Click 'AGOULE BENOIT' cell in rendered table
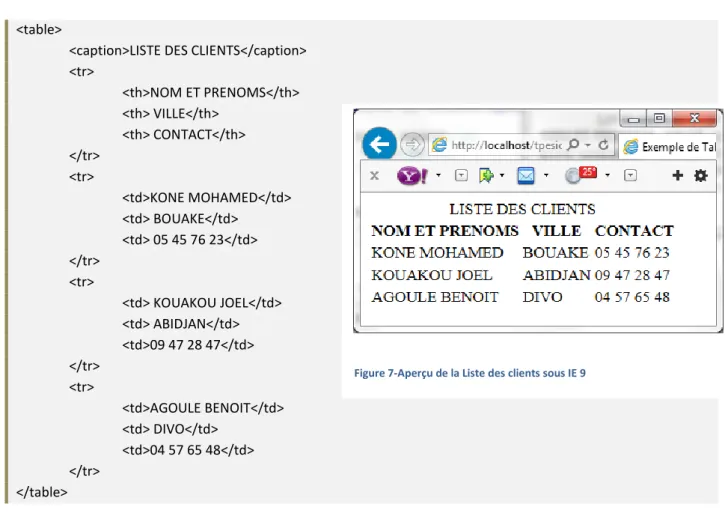Image resolution: width=725 pixels, height=516 pixels. click(x=435, y=297)
